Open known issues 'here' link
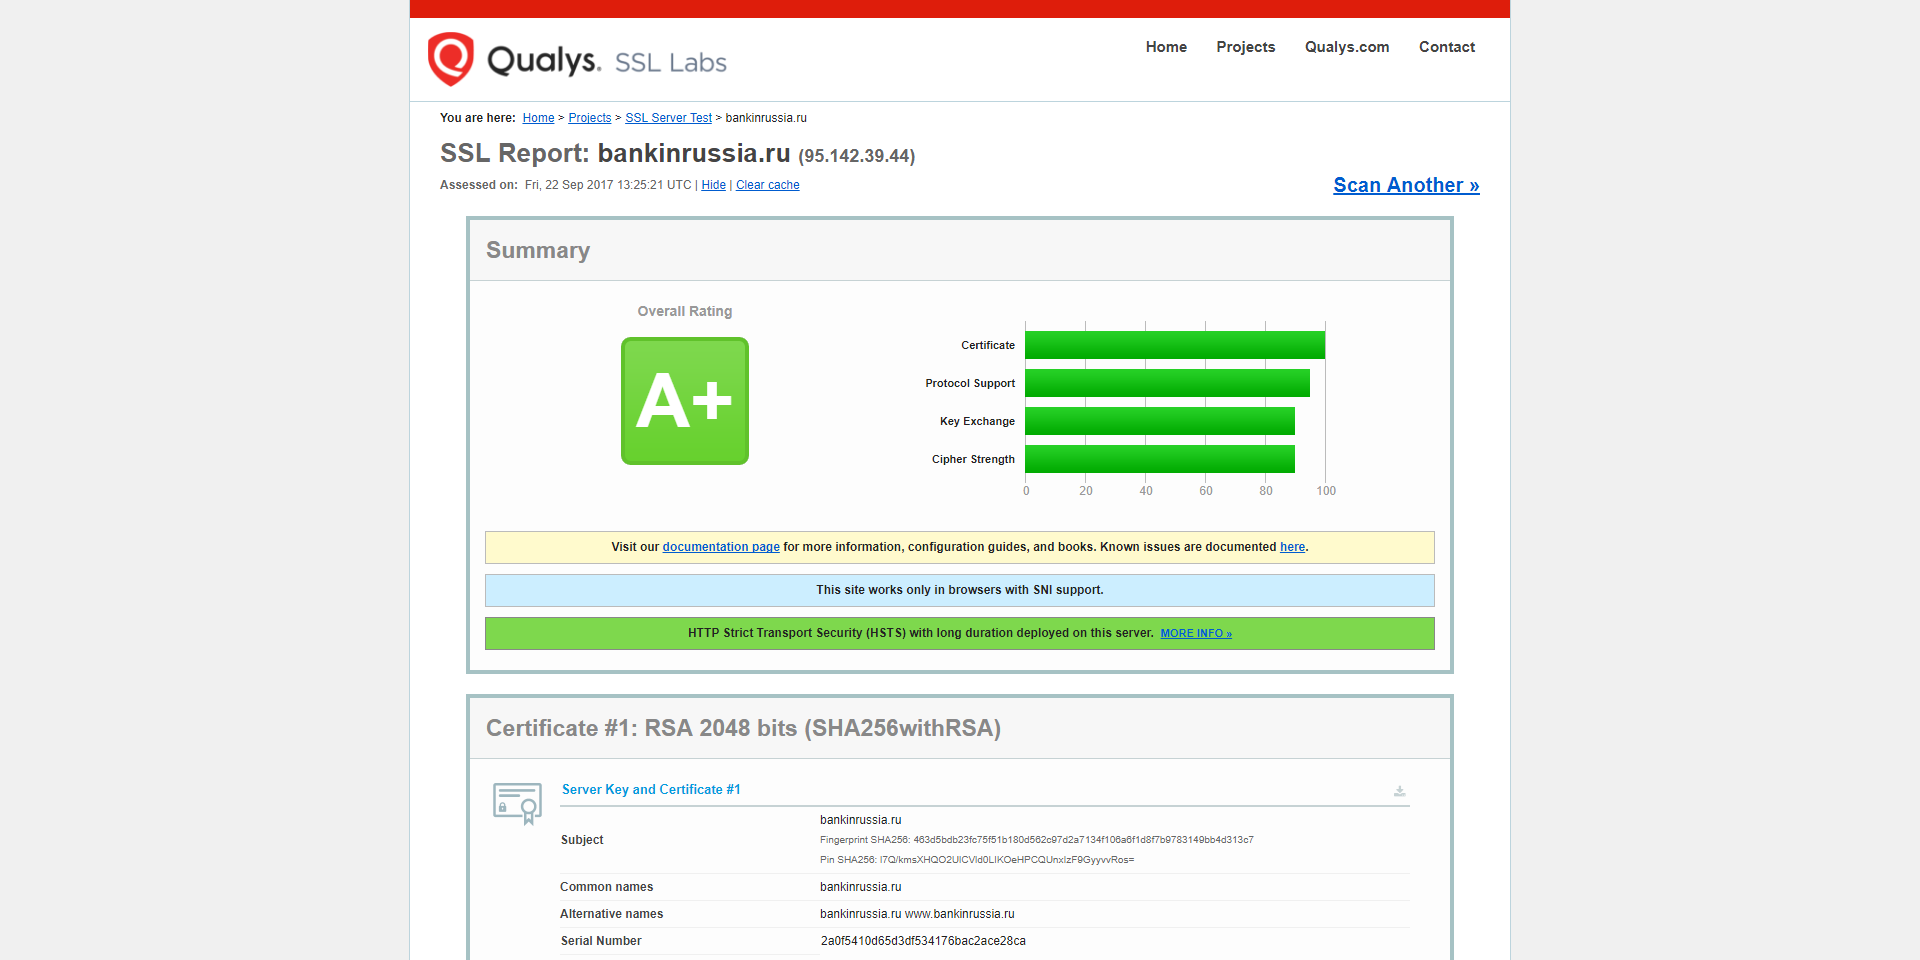The image size is (1920, 960). pyautogui.click(x=1292, y=547)
